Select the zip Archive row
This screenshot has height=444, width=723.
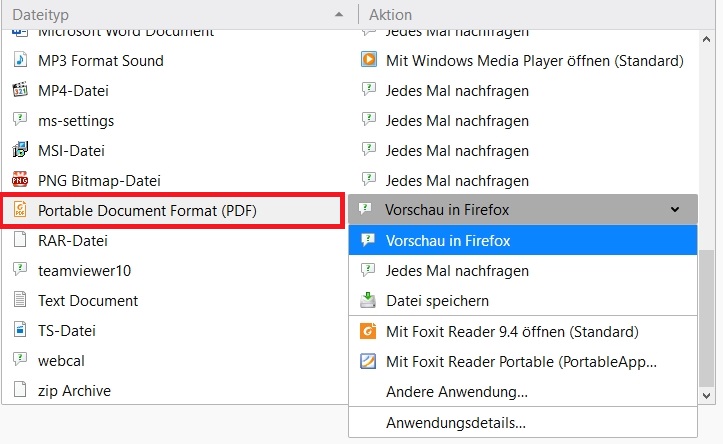click(x=174, y=390)
